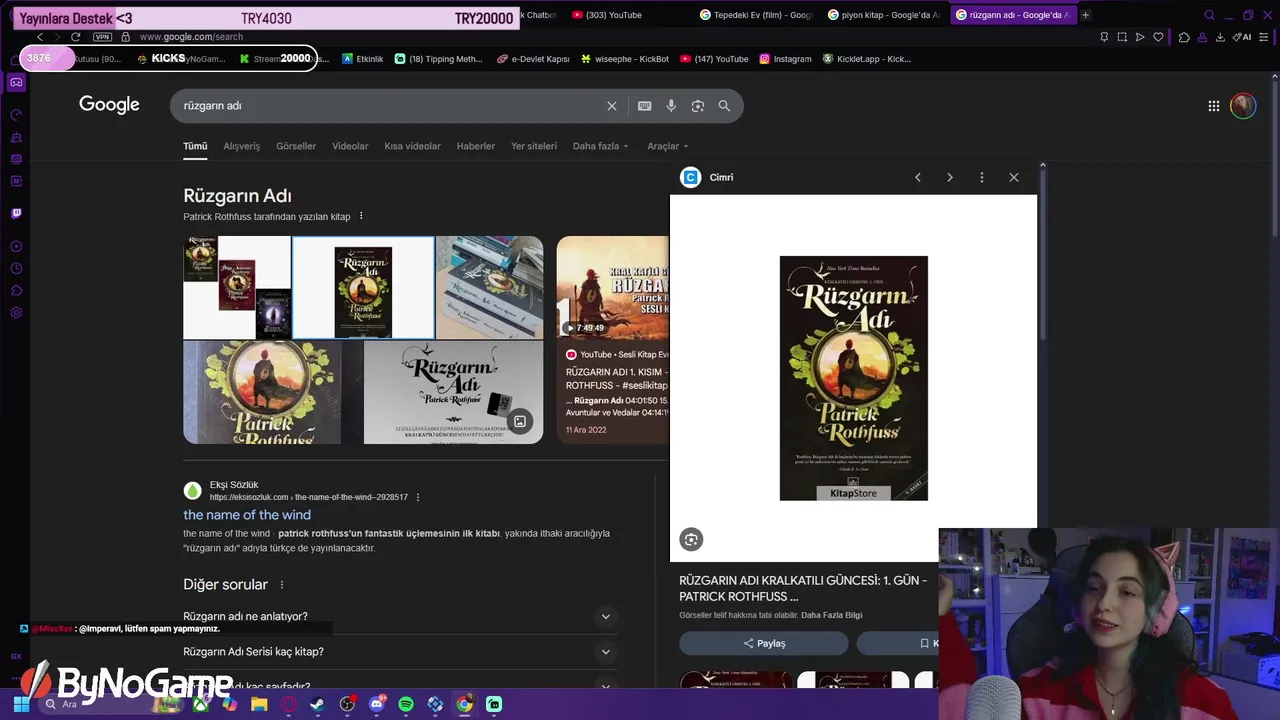Reload the page in browser toolbar
Image resolution: width=1280 pixels, height=720 pixels.
pos(75,37)
